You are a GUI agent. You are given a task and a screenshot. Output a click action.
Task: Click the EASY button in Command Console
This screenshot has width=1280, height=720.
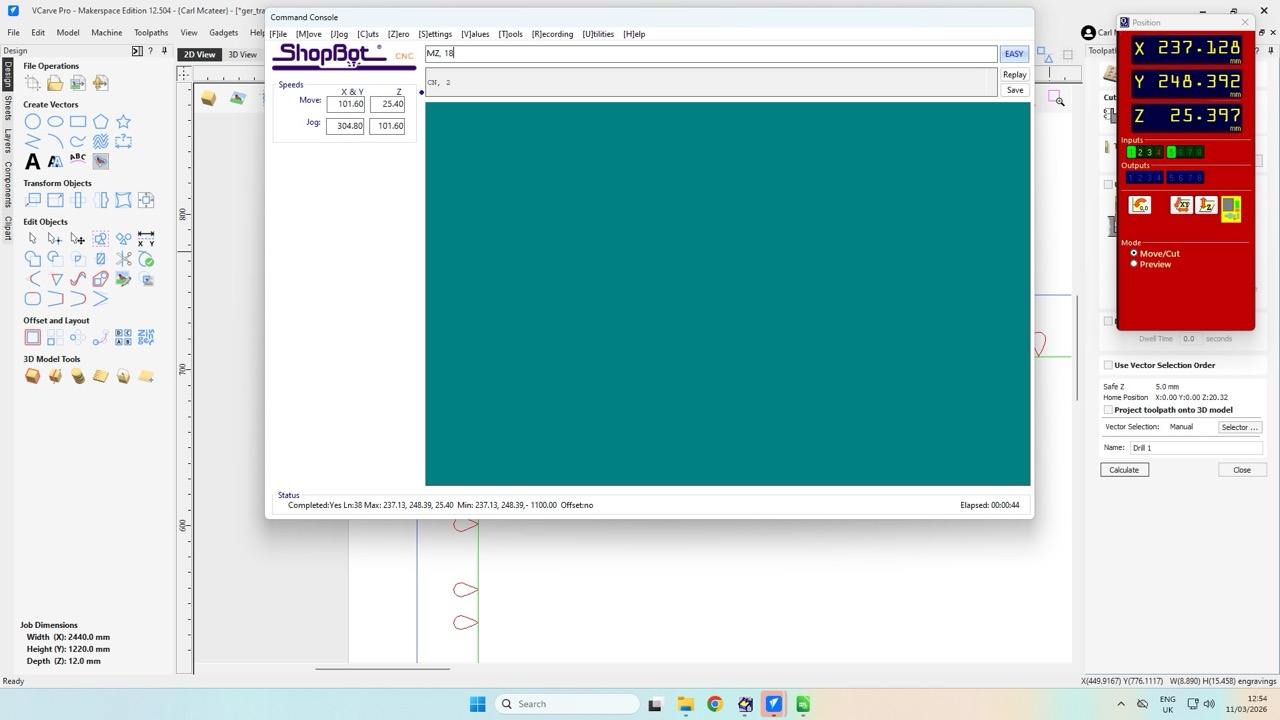pos(1014,54)
